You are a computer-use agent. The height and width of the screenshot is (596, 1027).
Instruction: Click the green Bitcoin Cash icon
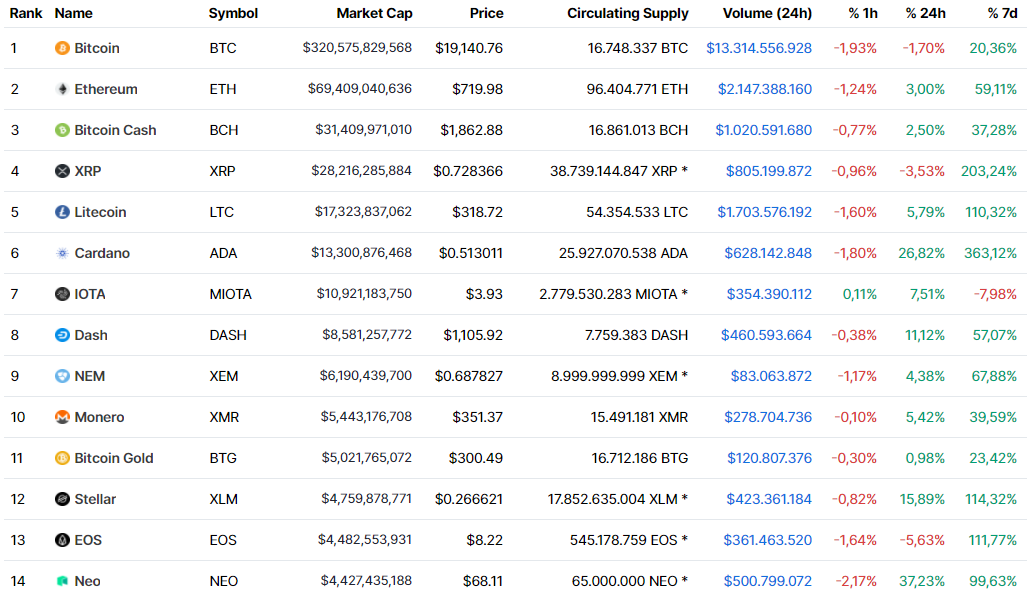[x=62, y=130]
